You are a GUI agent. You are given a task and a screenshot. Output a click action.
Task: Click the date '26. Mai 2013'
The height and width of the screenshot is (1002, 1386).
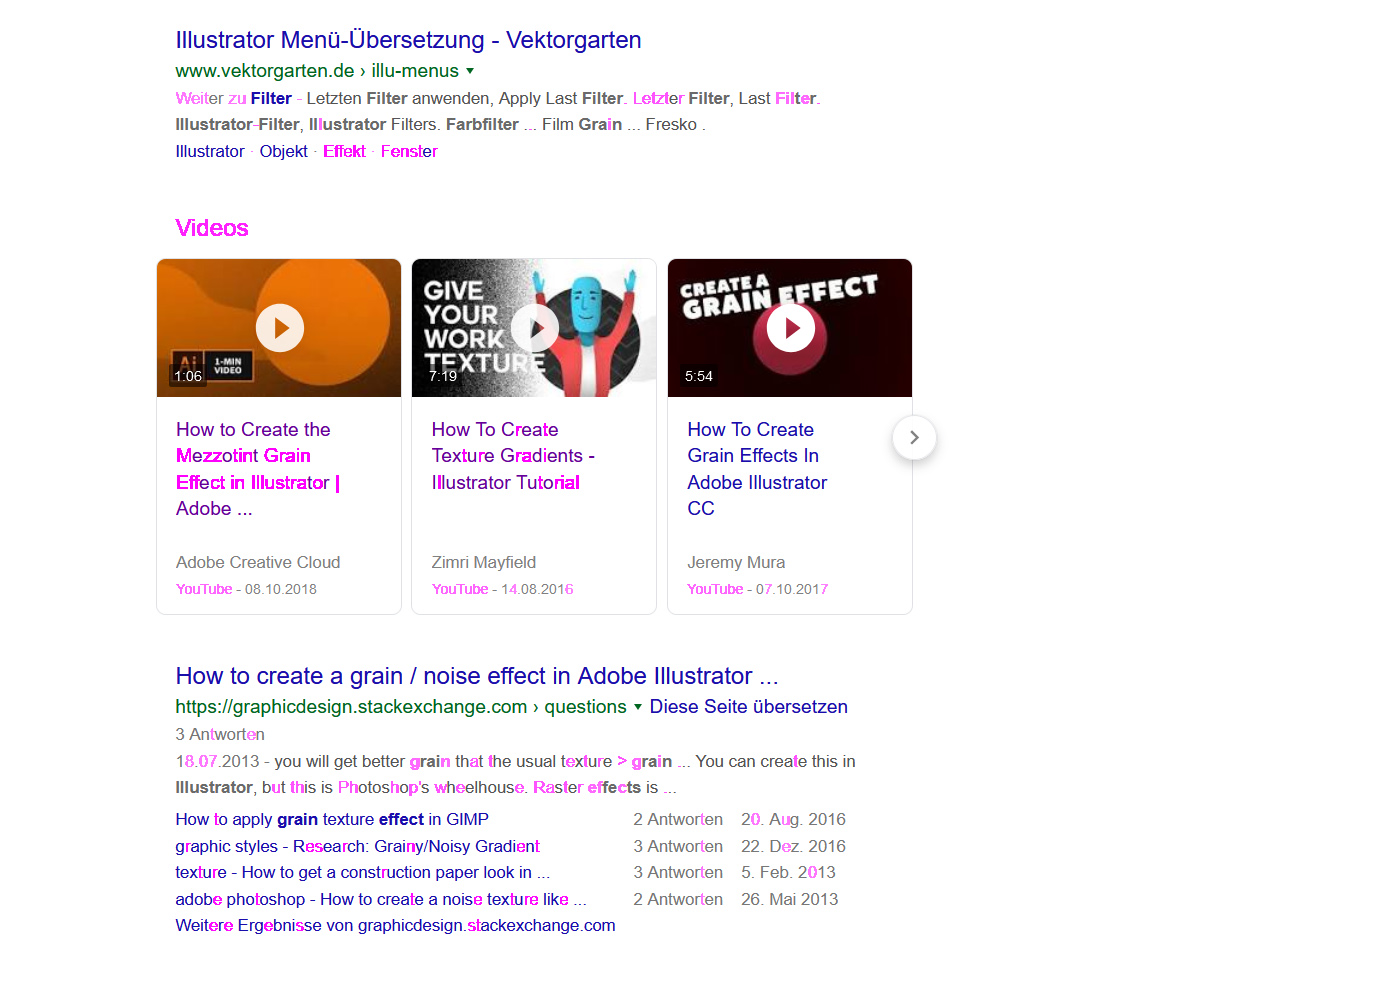[x=790, y=899]
